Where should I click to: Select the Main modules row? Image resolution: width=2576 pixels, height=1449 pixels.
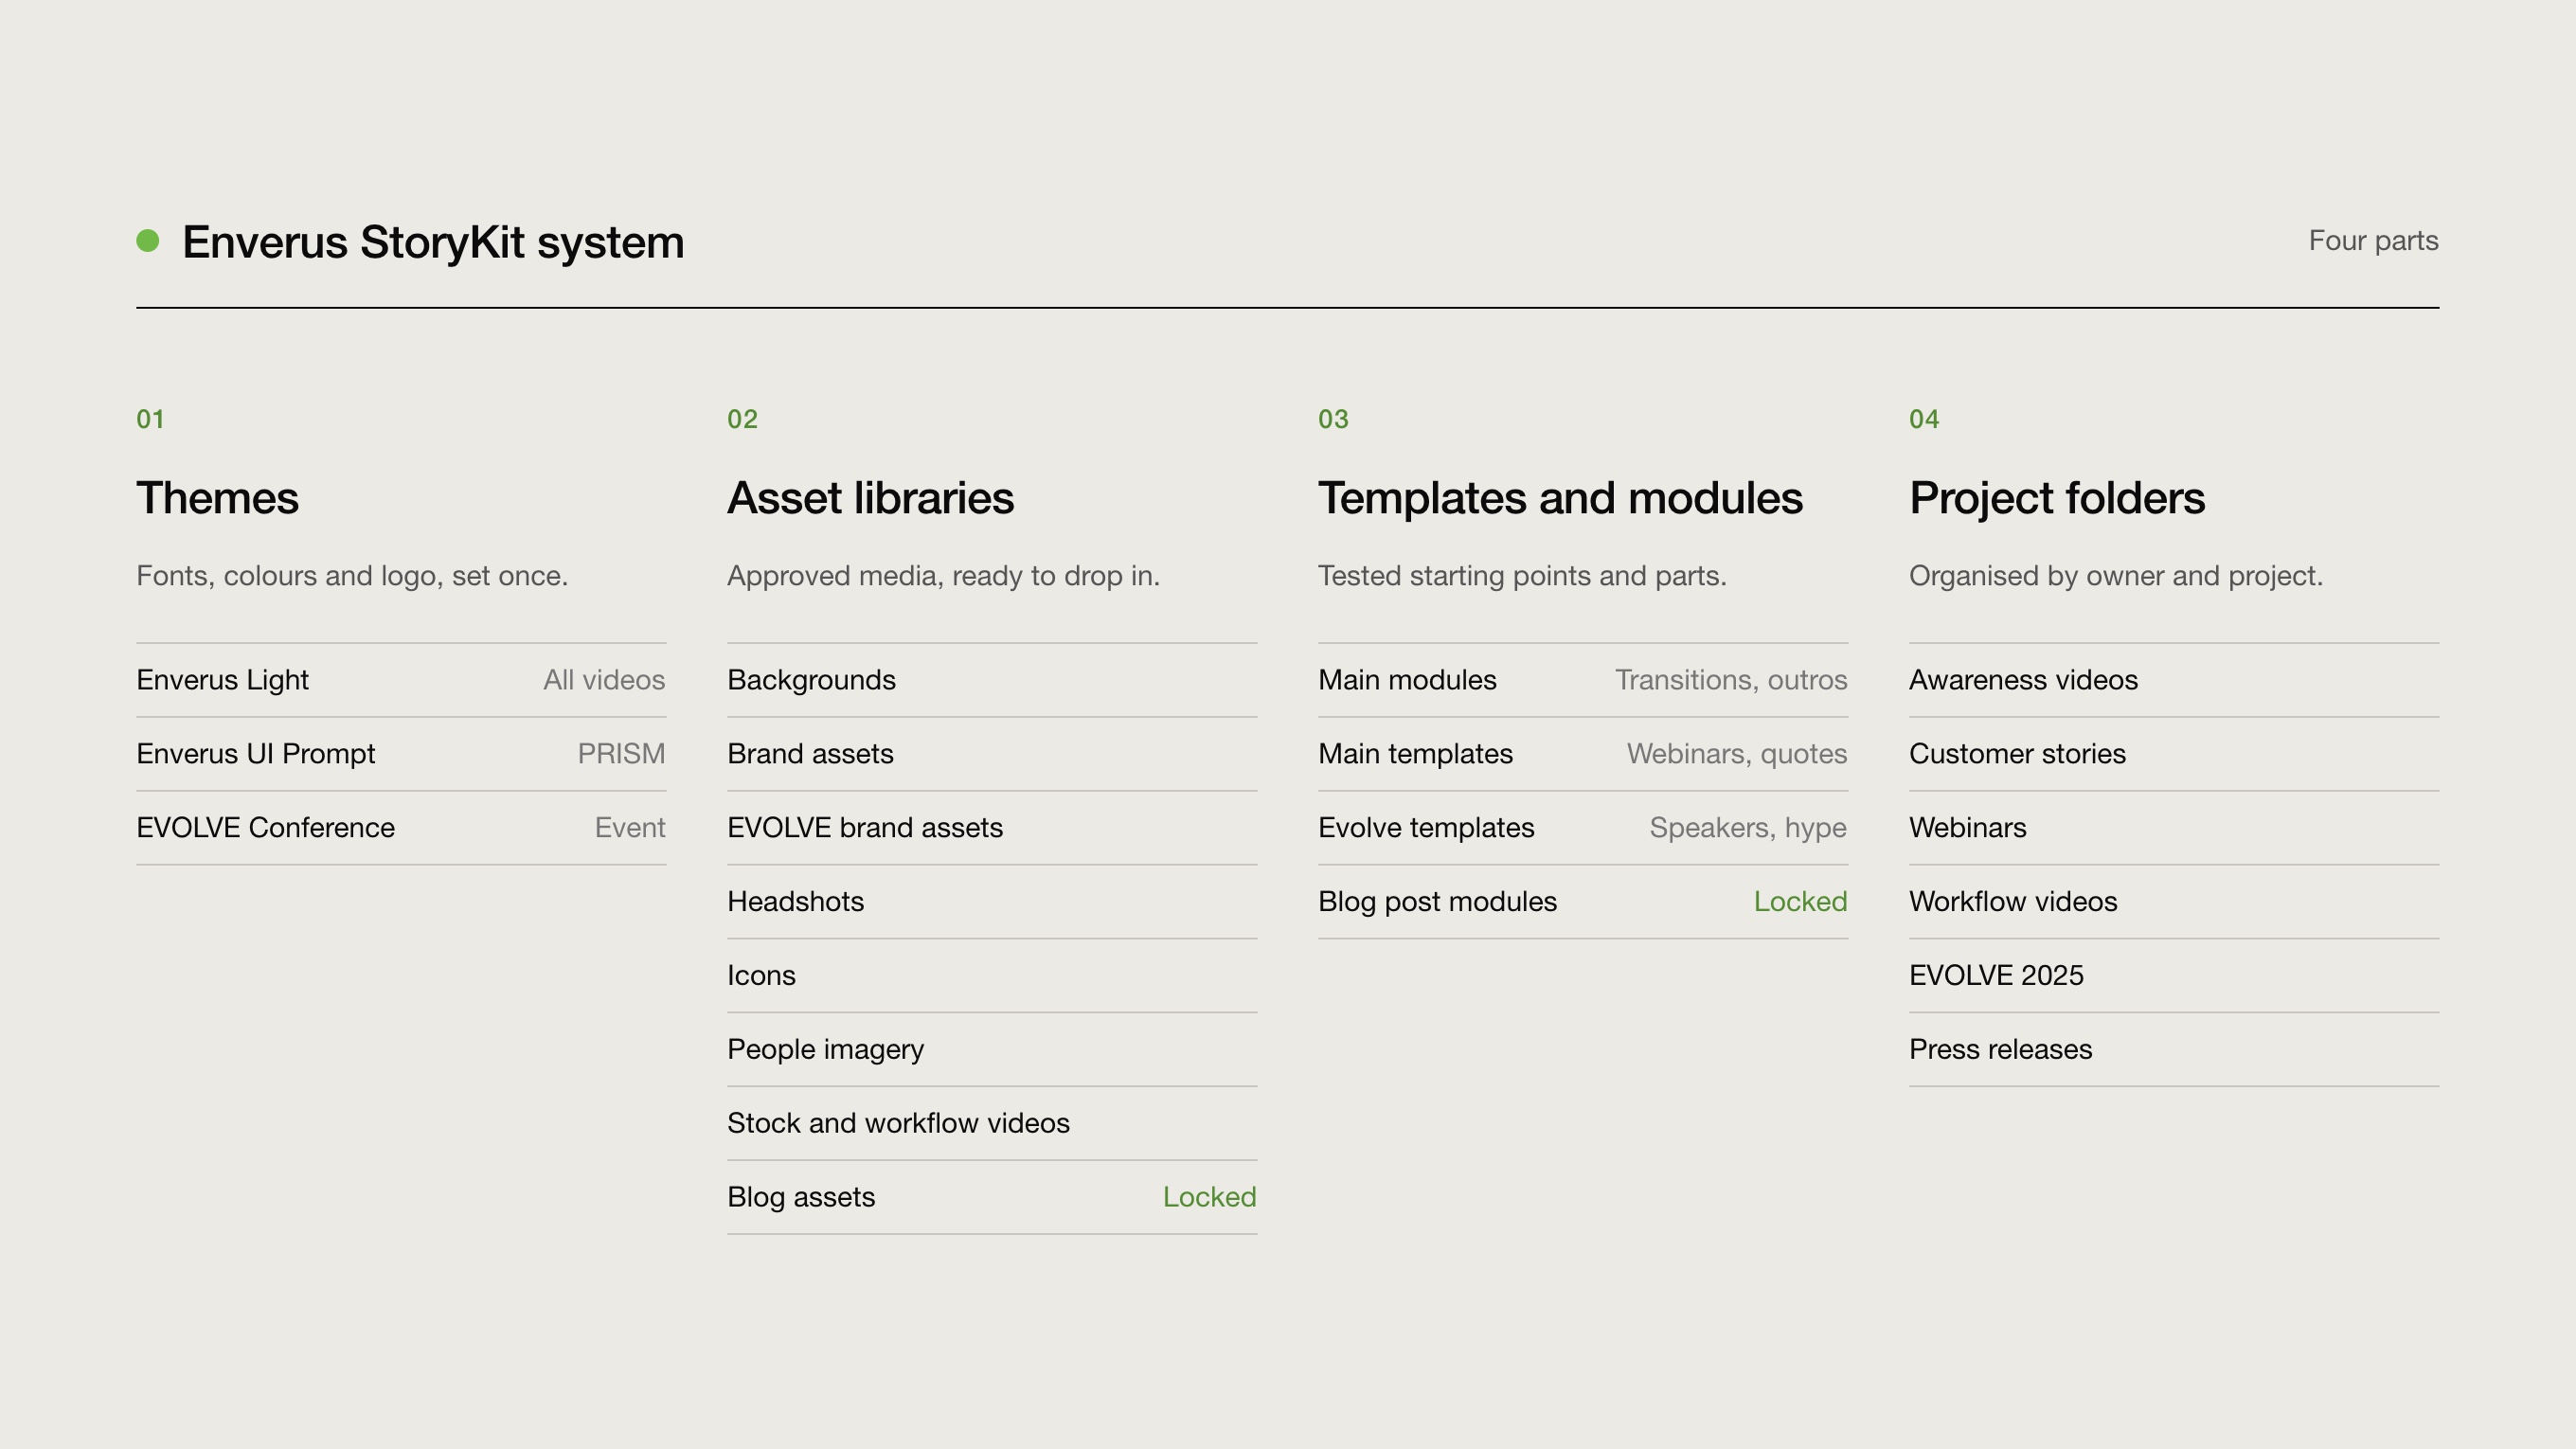click(x=1583, y=680)
